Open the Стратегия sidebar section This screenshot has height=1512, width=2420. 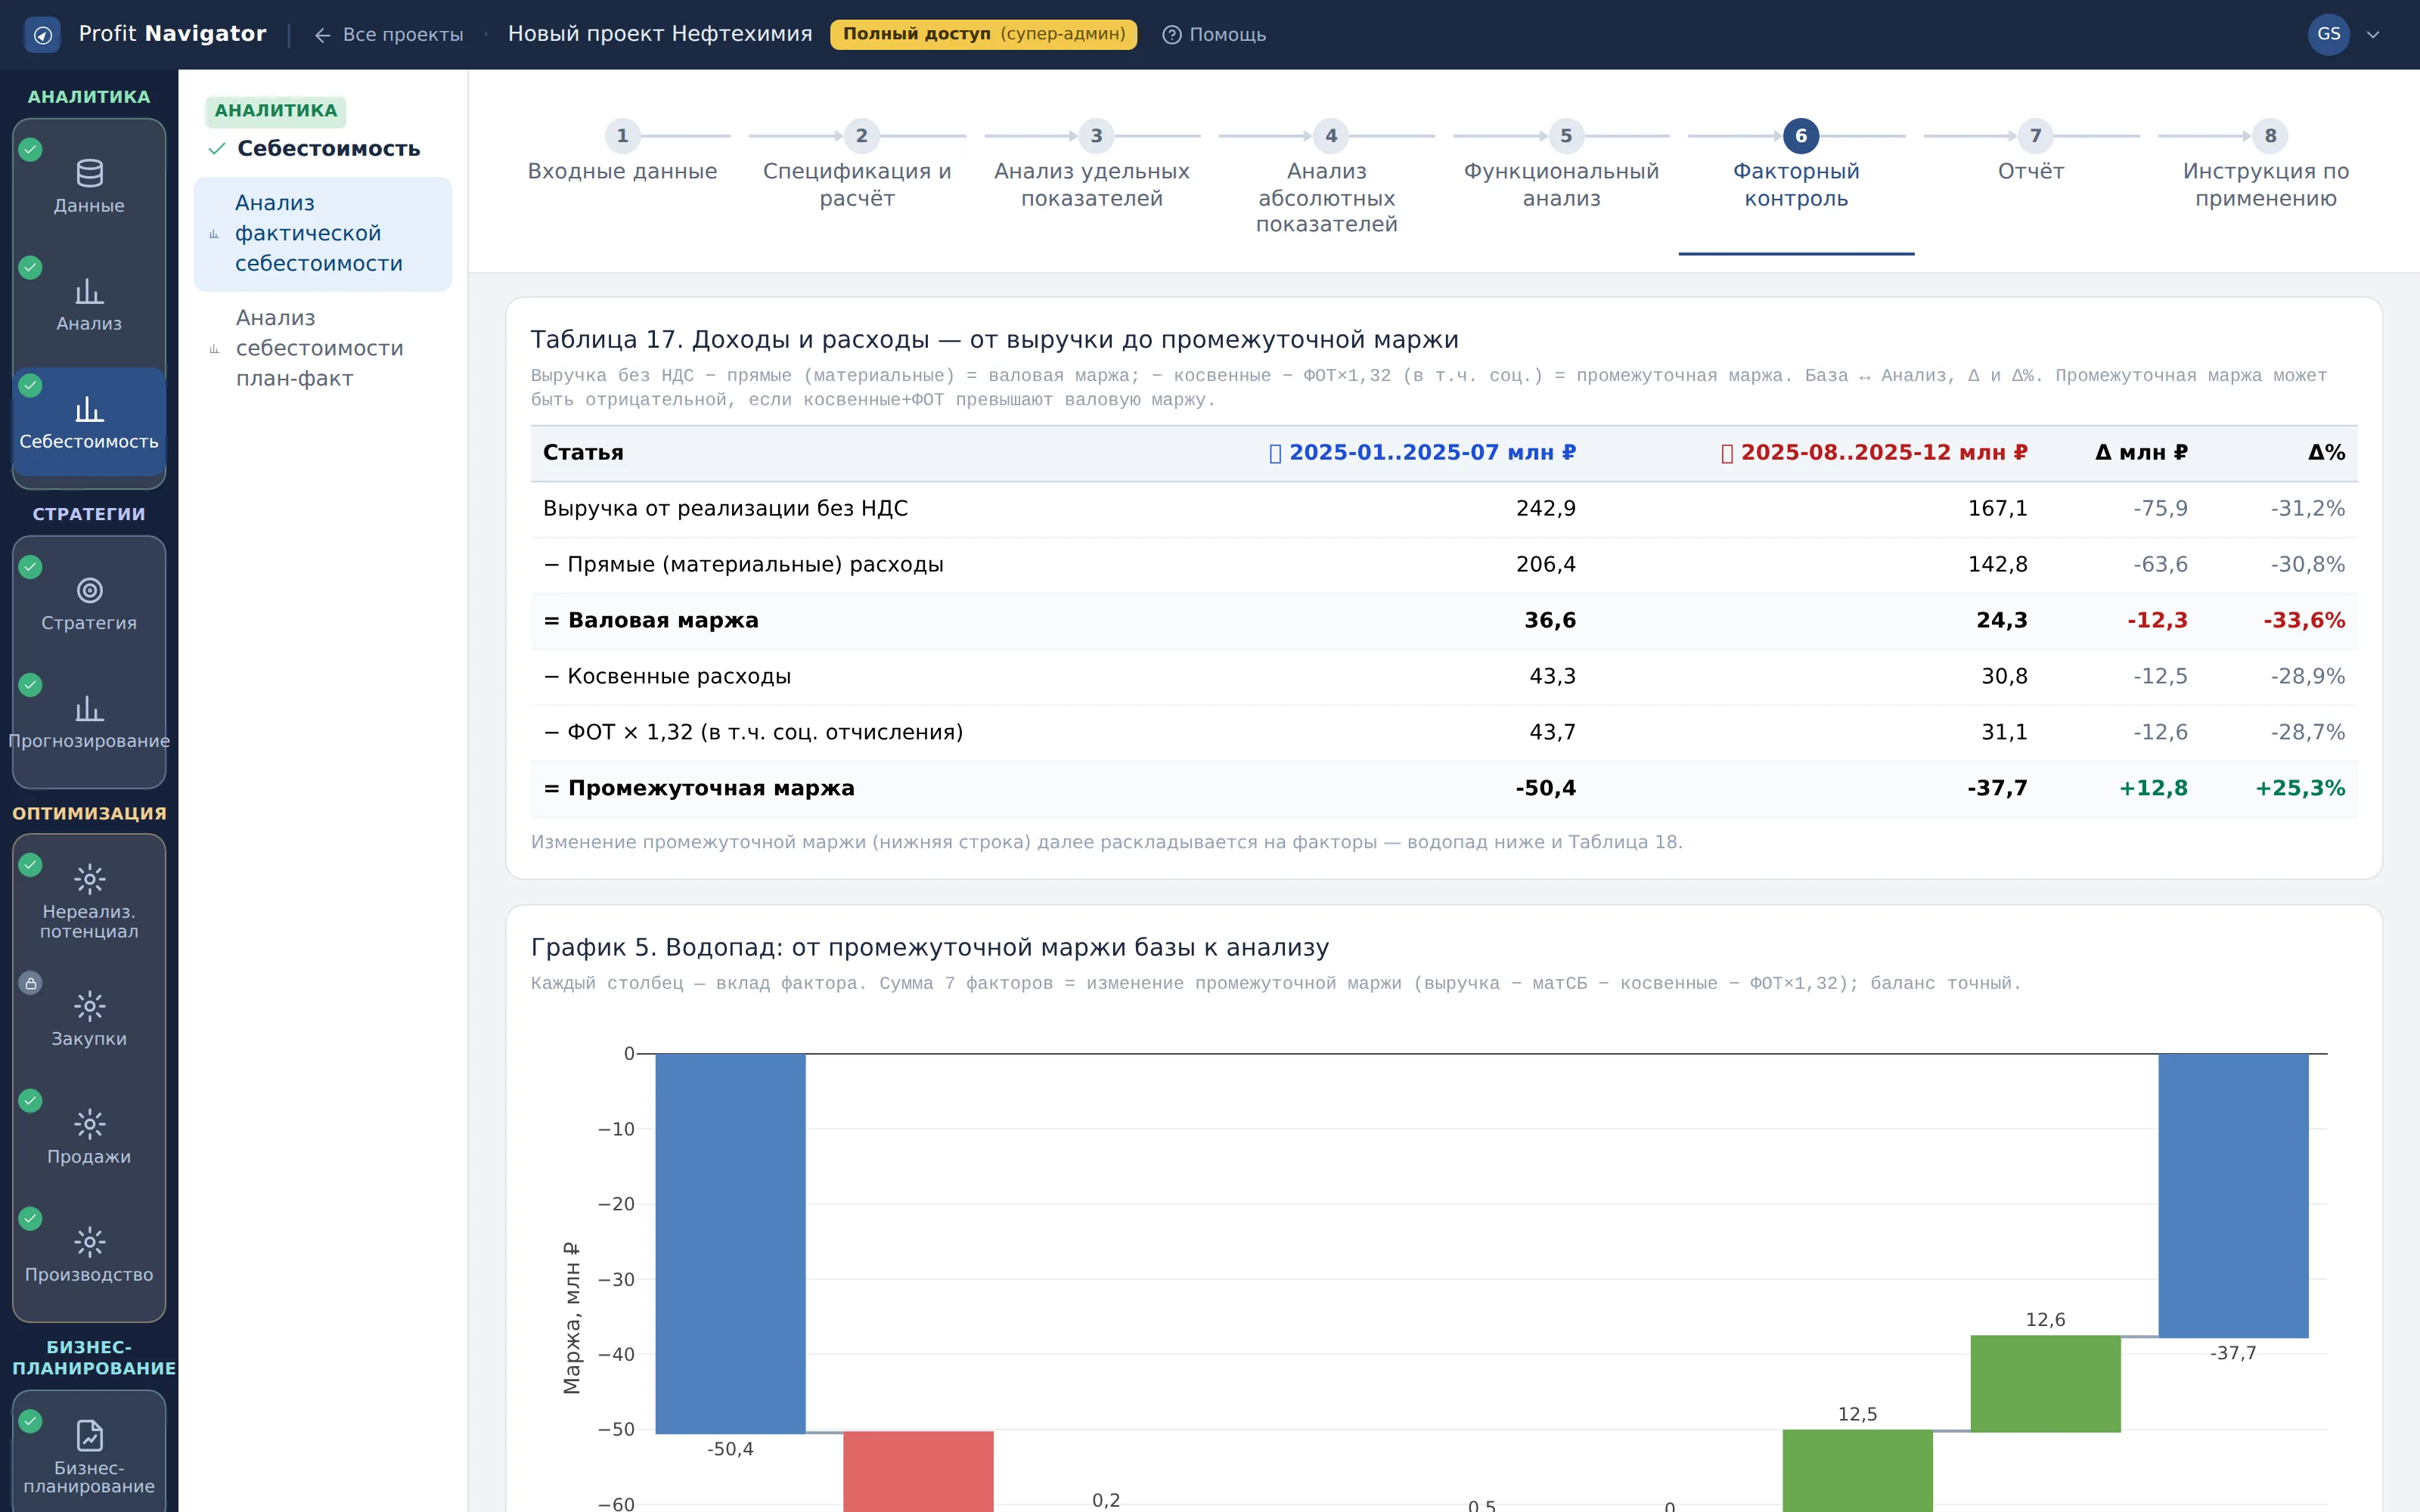pos(89,604)
